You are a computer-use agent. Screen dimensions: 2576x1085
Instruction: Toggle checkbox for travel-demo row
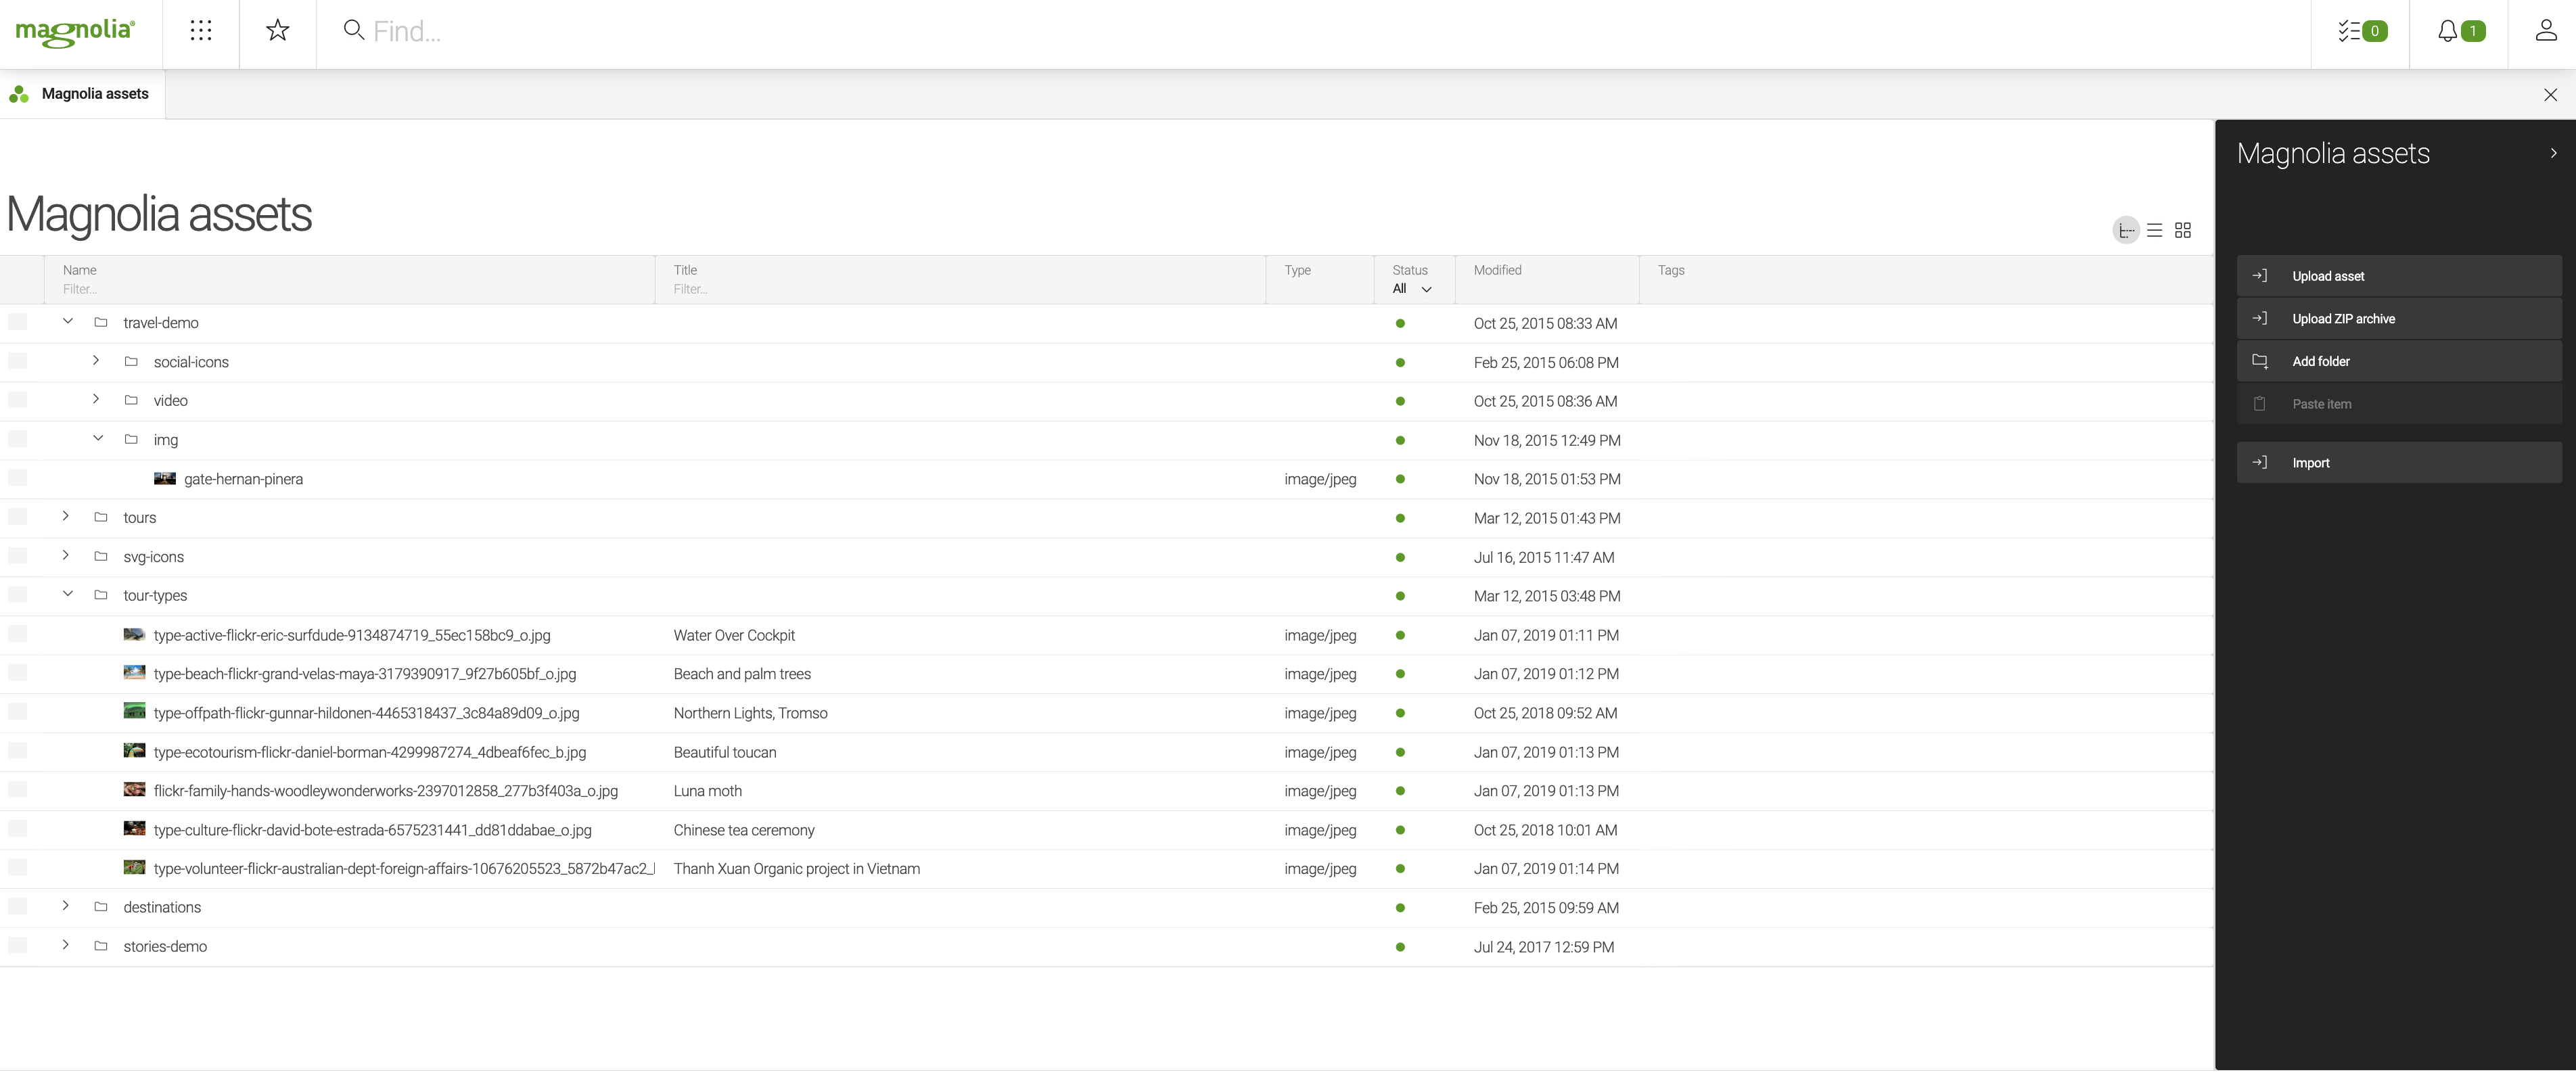pos(18,322)
